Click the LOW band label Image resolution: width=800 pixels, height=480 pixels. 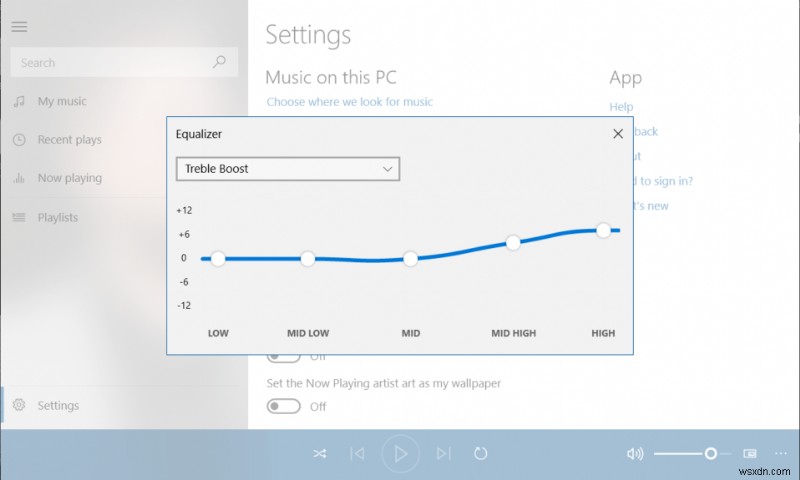point(218,333)
